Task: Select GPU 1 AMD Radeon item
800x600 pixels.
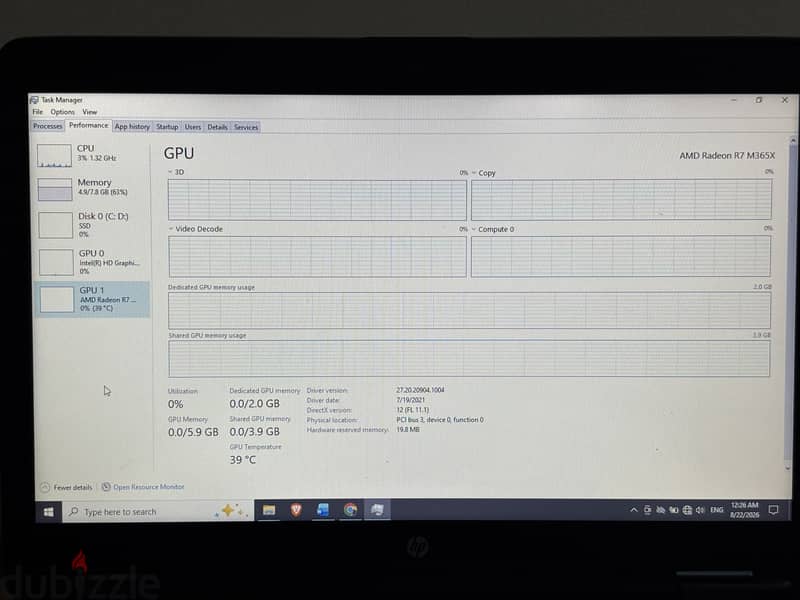Action: coord(92,299)
